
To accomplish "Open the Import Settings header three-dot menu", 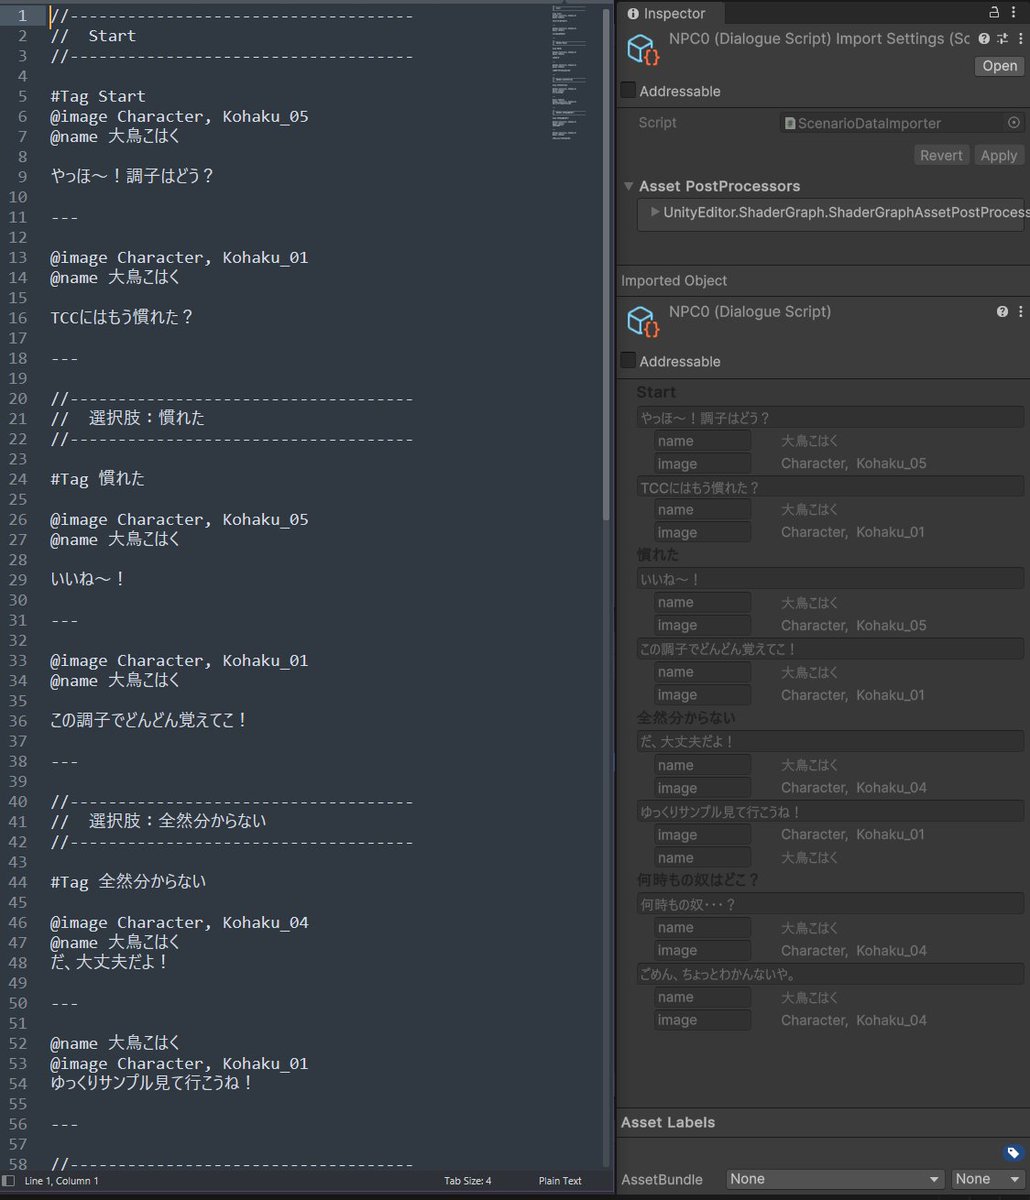I will click(1019, 39).
